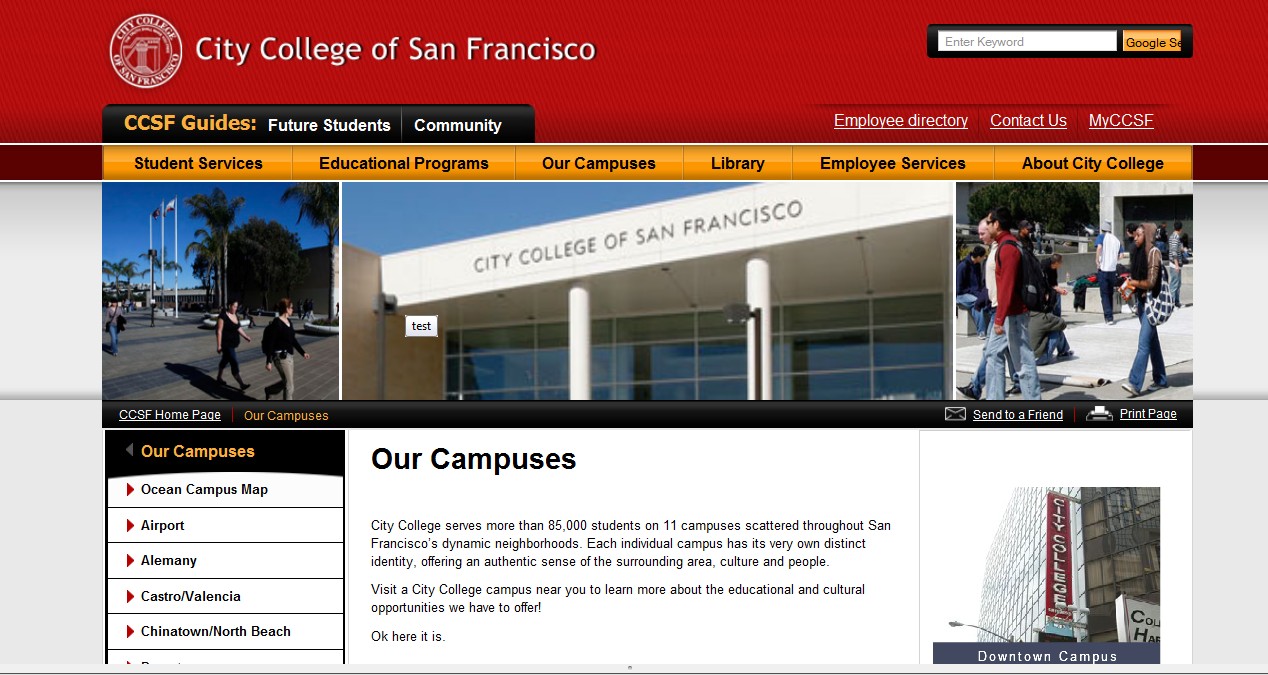Click the printer icon beside Print Page

click(x=1099, y=414)
